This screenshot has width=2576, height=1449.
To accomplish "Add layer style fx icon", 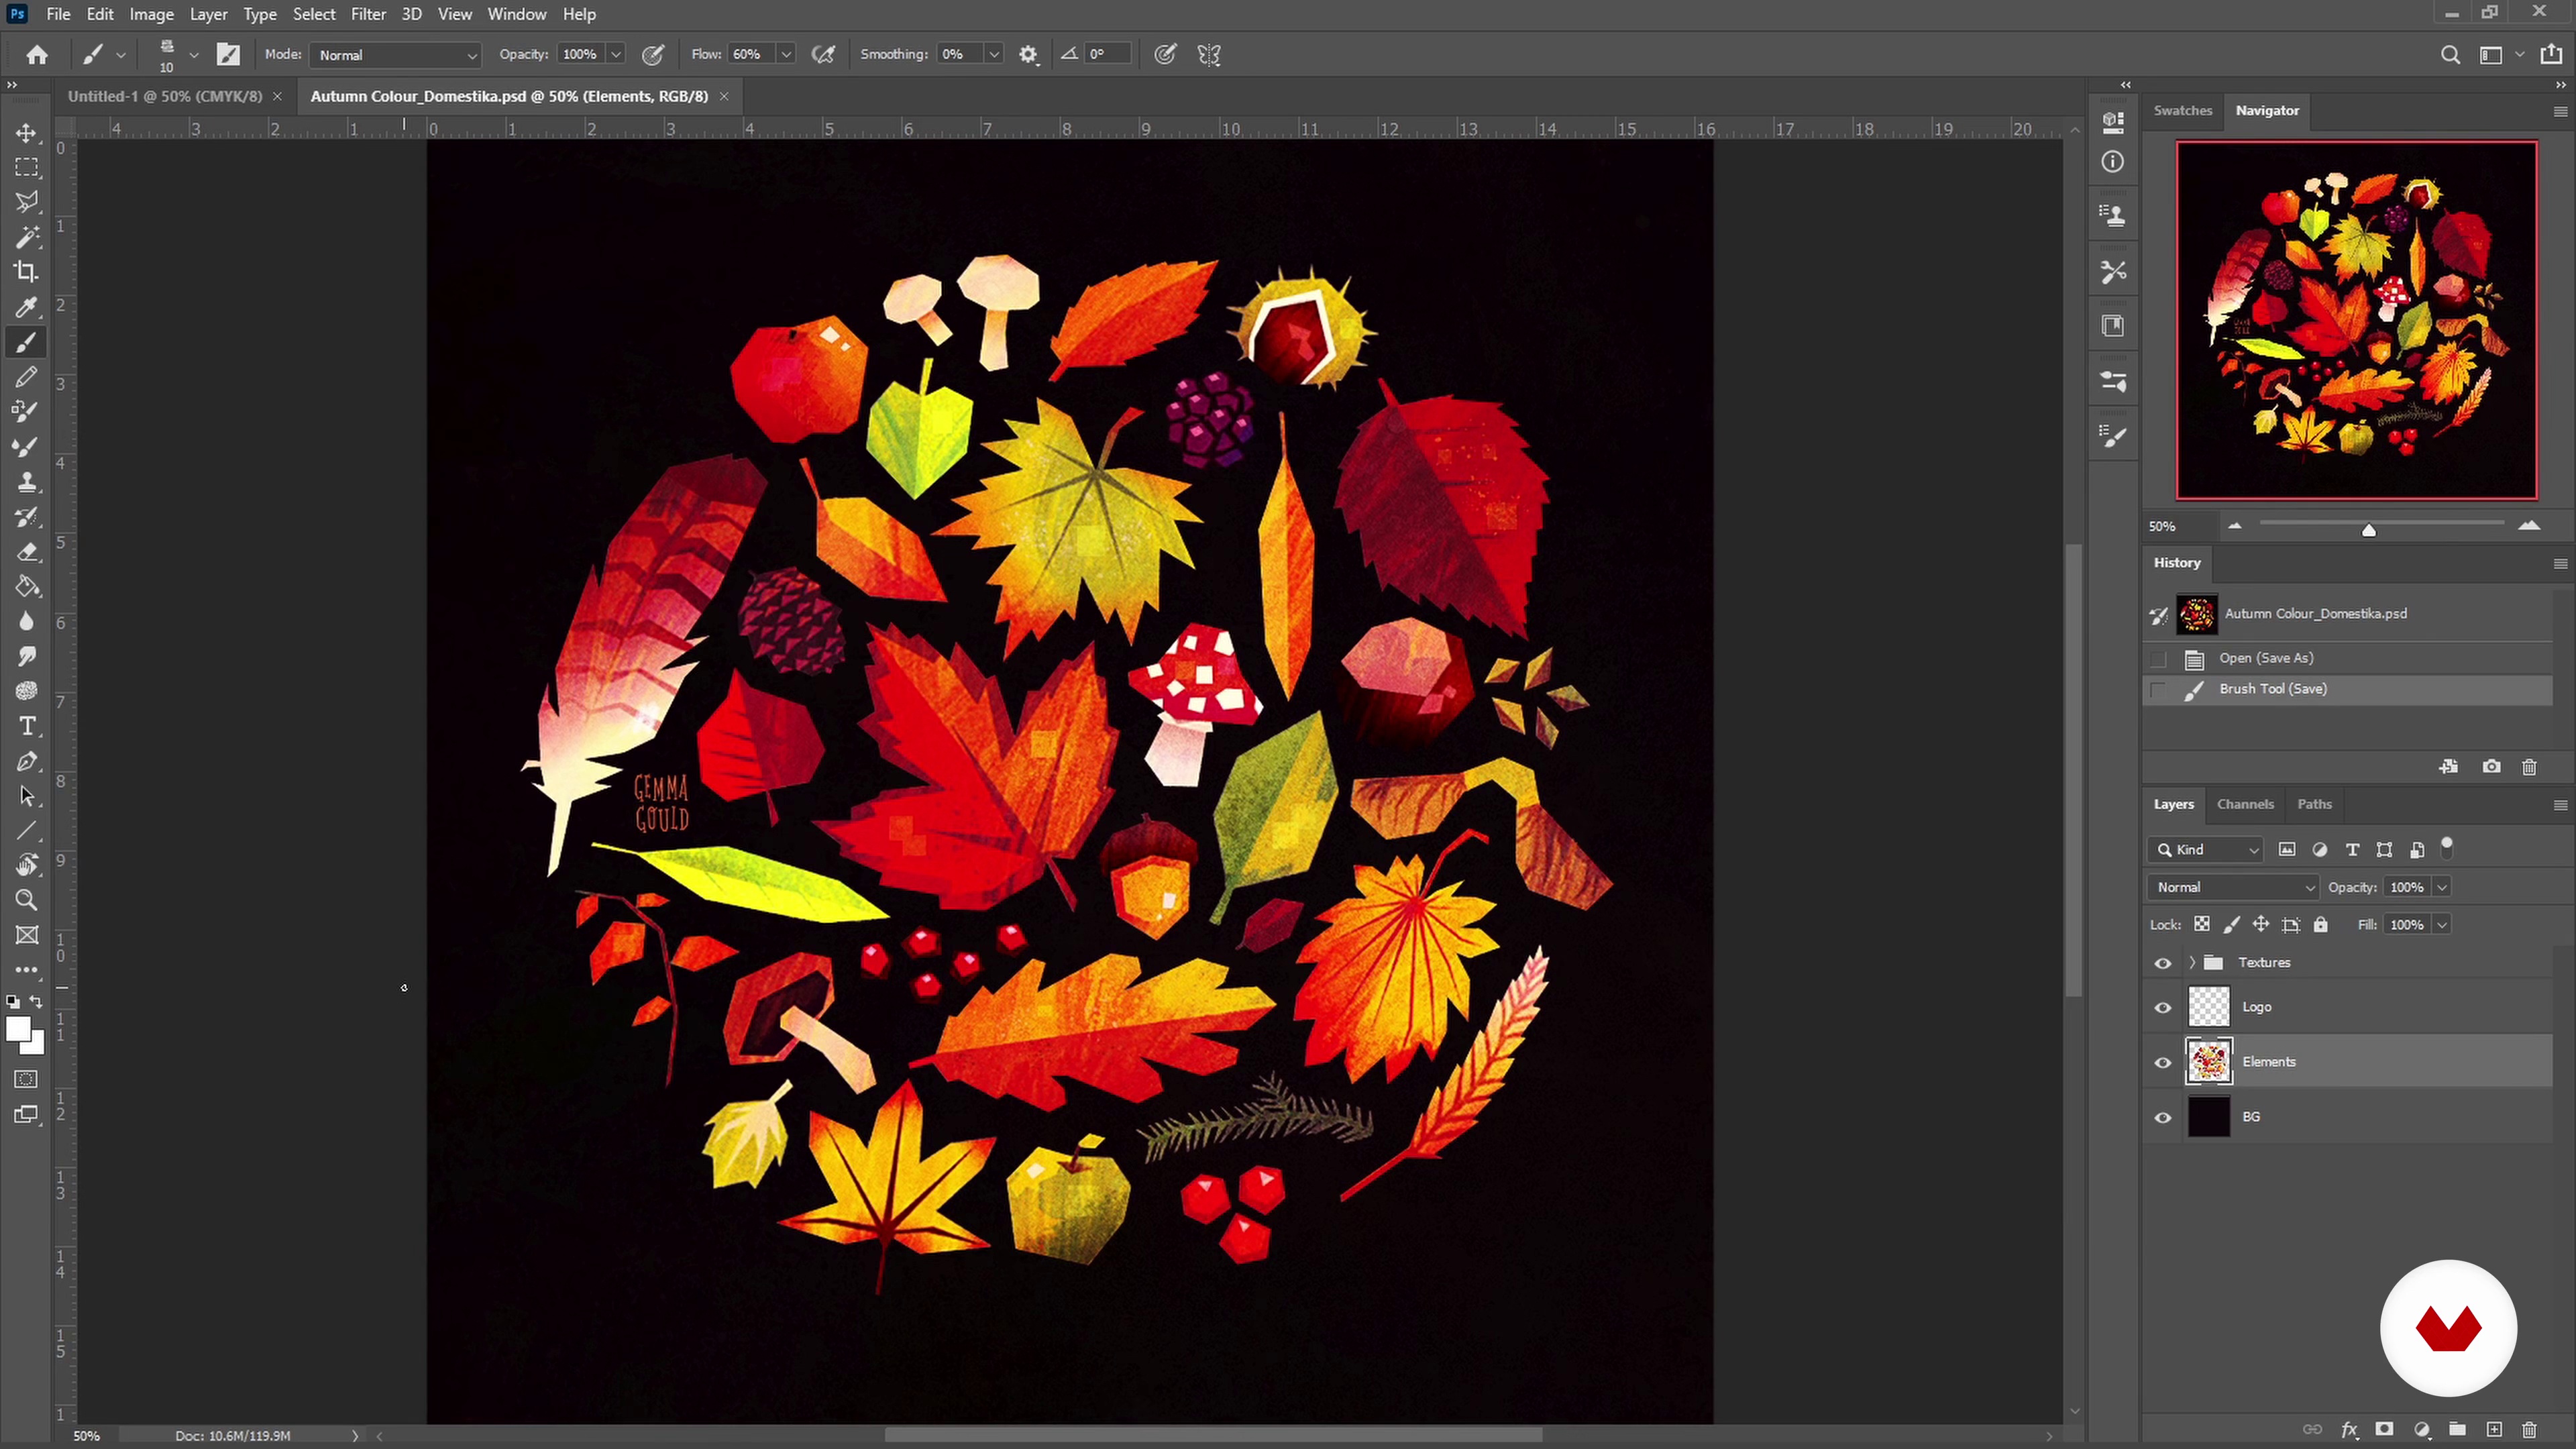I will (2349, 1430).
